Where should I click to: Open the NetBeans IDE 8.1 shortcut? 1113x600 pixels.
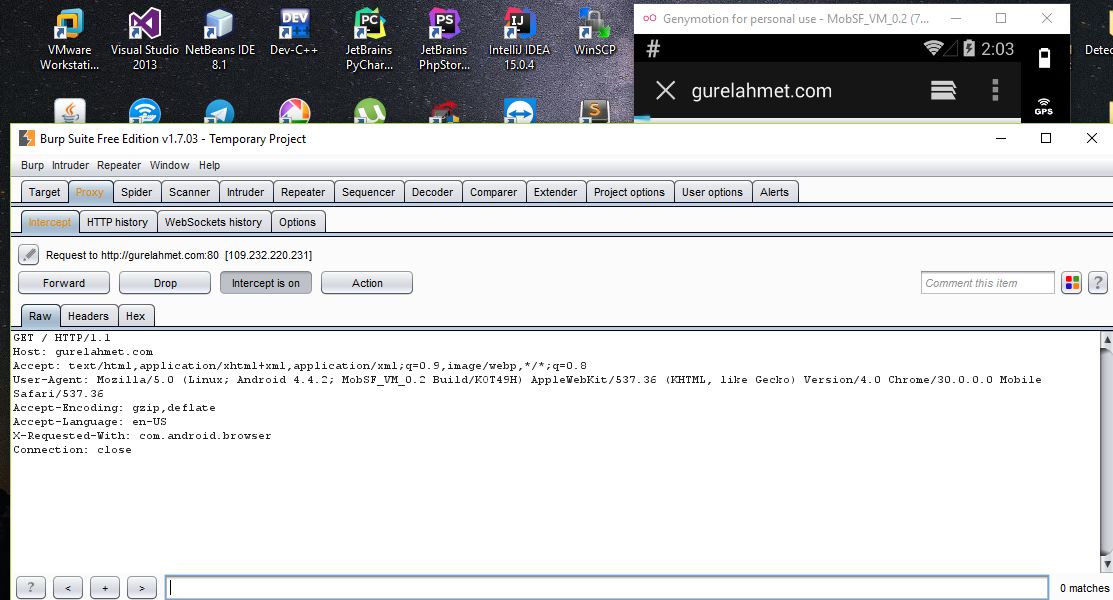(218, 40)
